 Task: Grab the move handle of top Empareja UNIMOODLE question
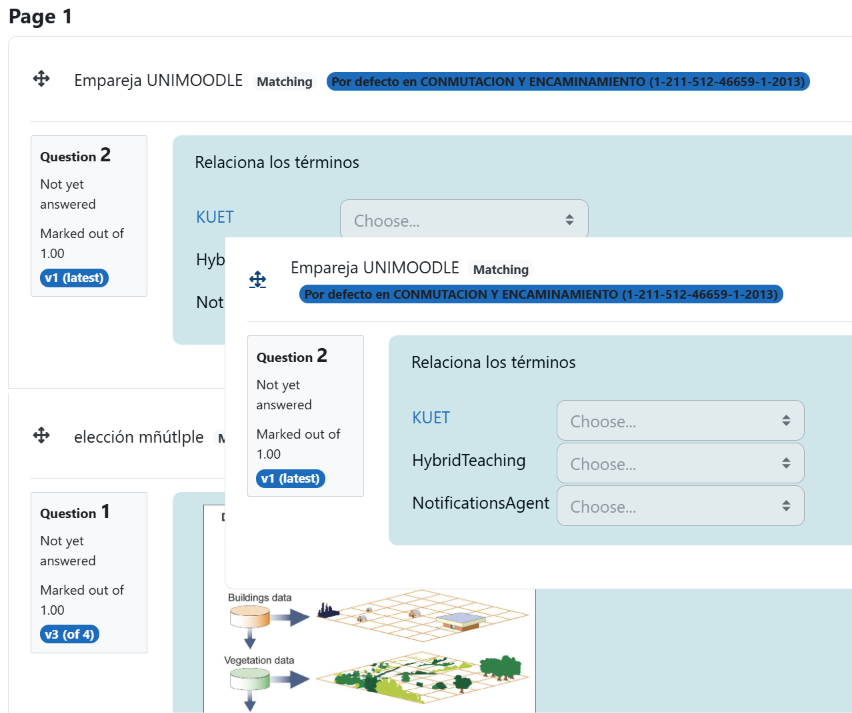(x=41, y=79)
